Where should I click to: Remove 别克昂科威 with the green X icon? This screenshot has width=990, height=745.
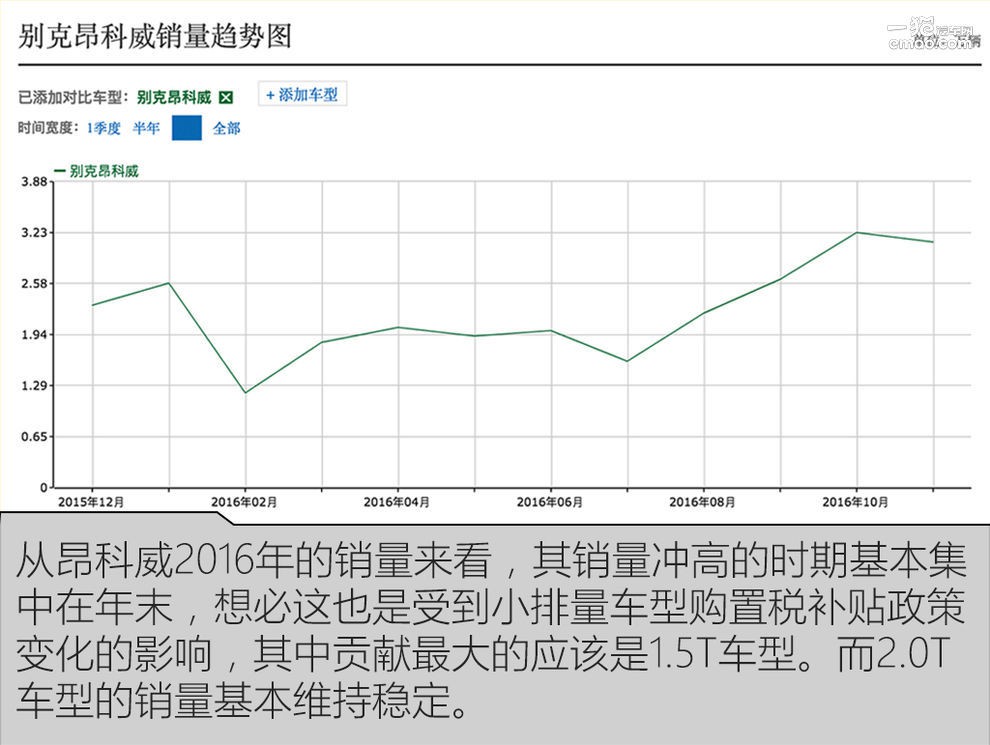coord(225,97)
